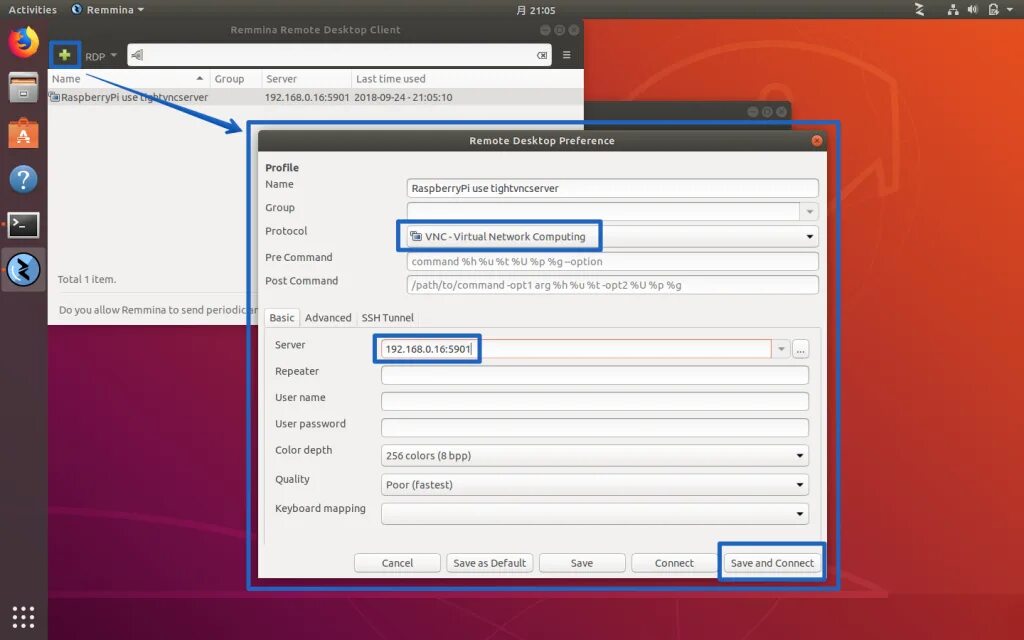Viewport: 1024px width, 640px height.
Task: Click Save and Connect button
Action: [772, 563]
